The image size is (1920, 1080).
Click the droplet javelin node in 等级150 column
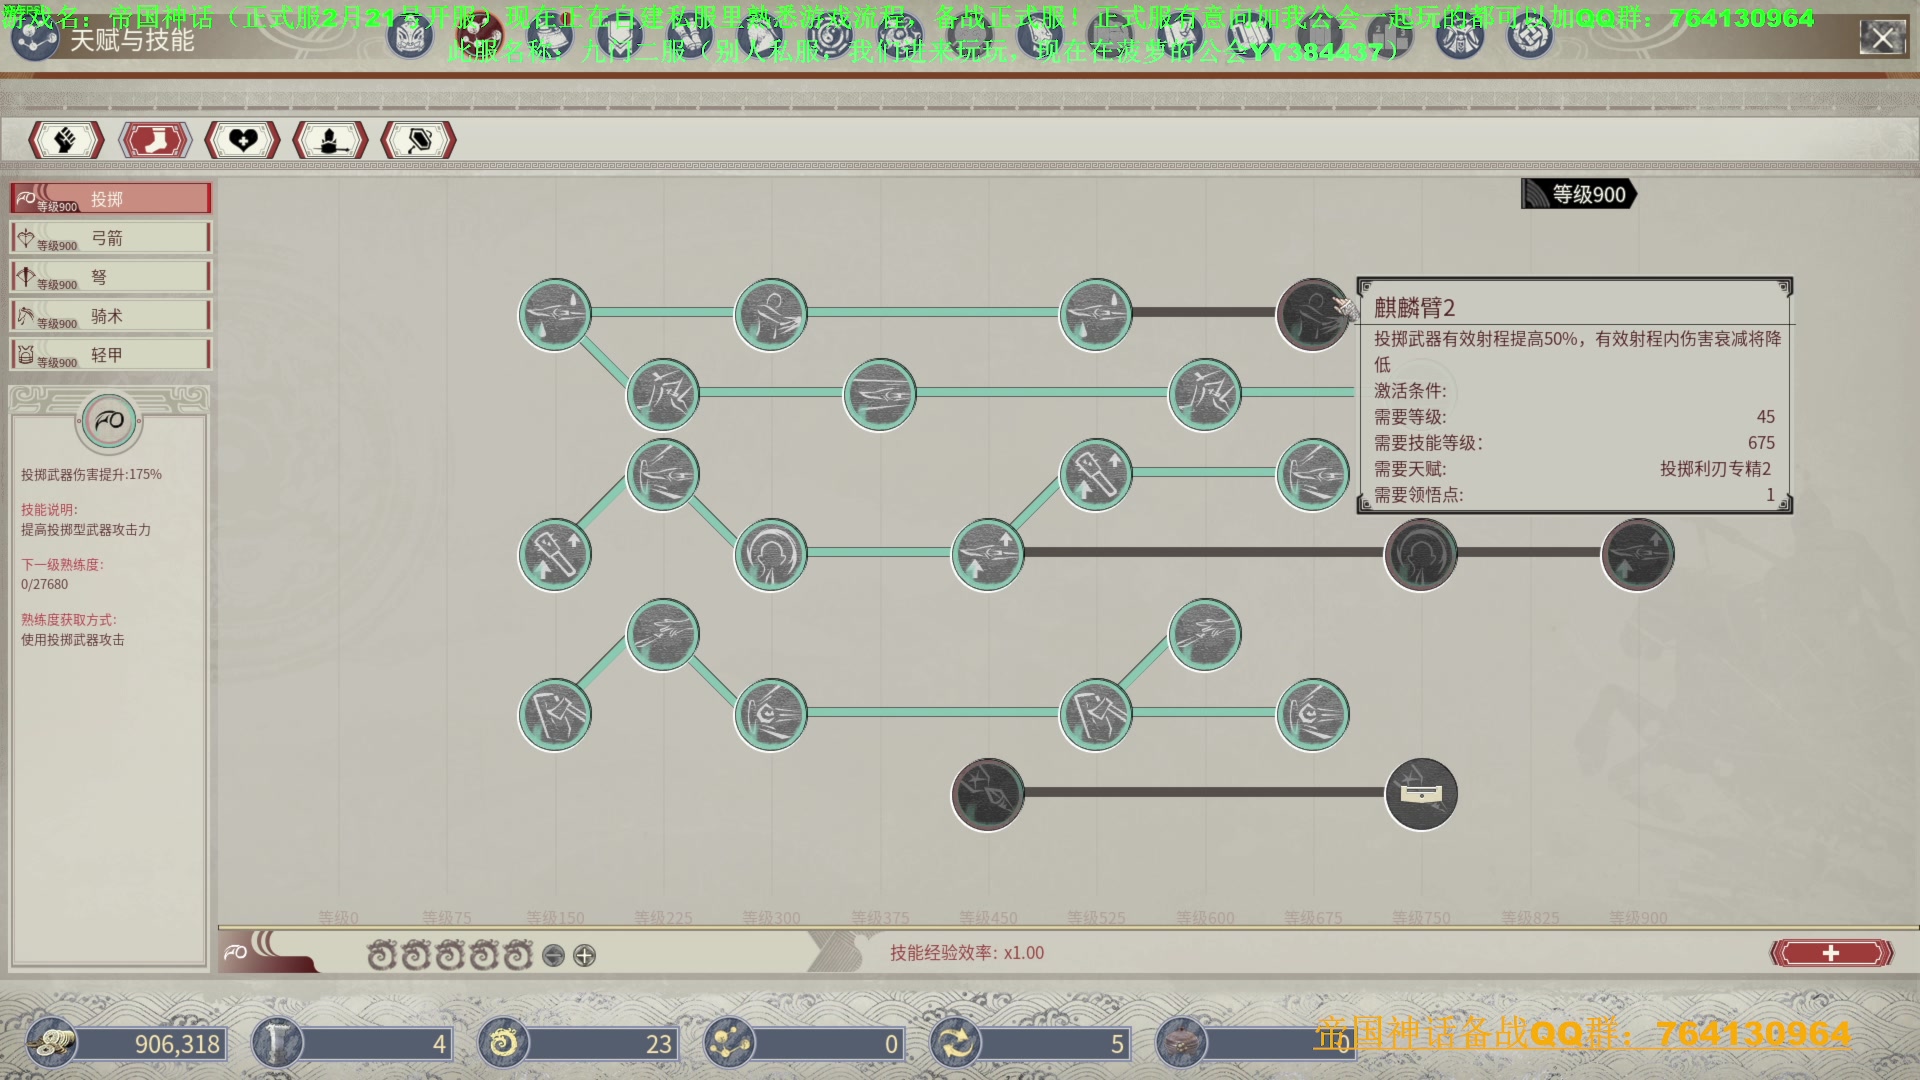point(554,315)
